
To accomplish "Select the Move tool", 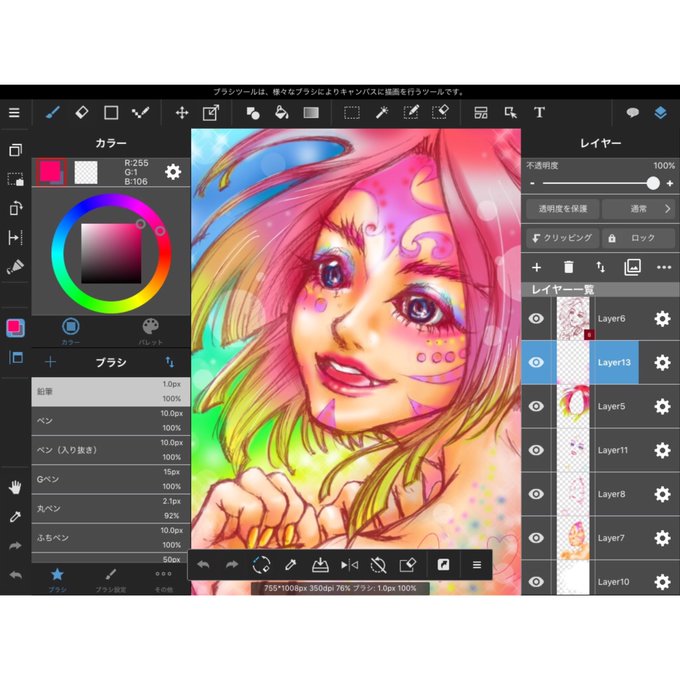I will pyautogui.click(x=182, y=113).
